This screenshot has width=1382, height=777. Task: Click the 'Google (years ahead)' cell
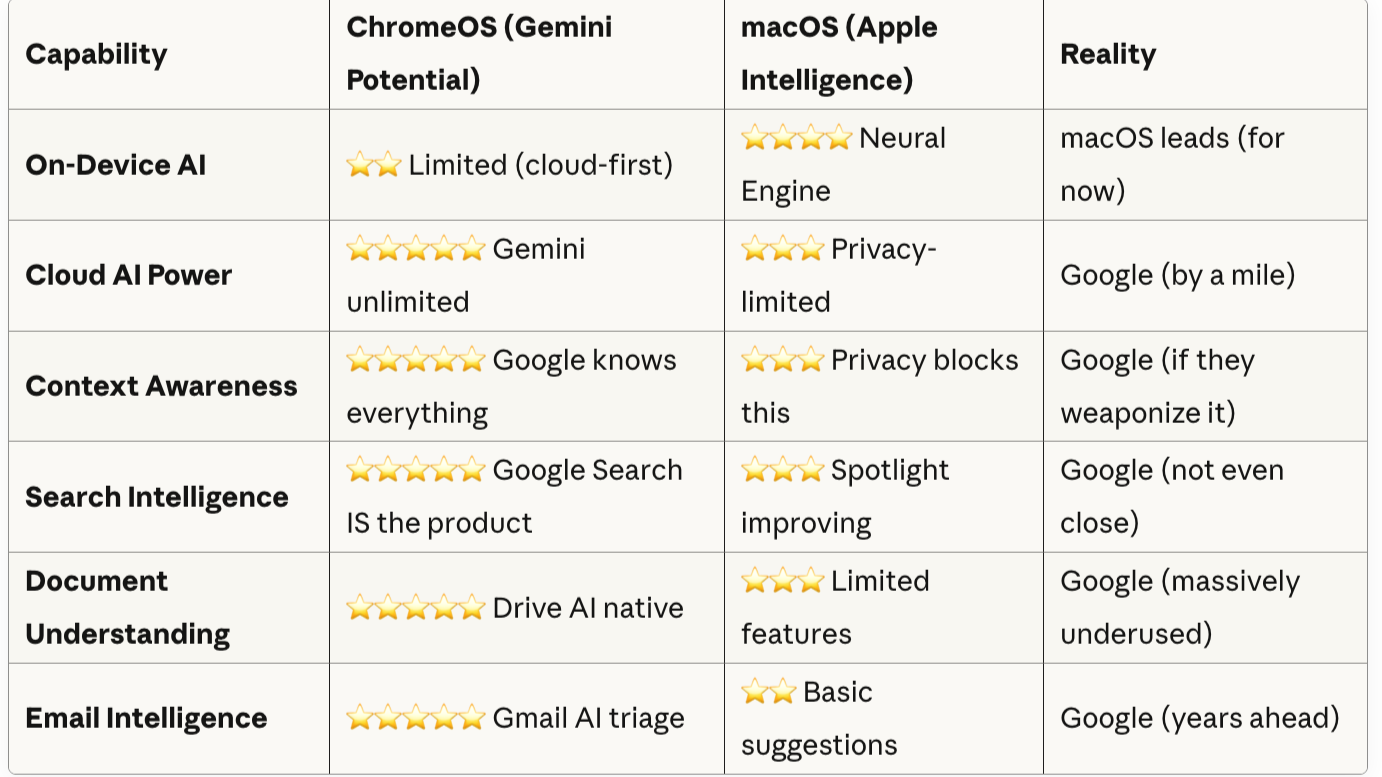(x=1199, y=718)
